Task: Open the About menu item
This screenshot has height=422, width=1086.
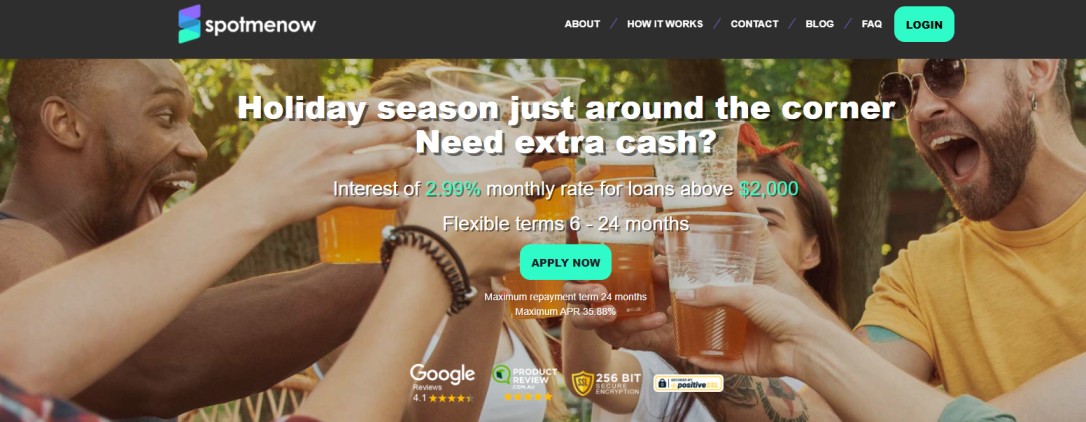Action: (582, 24)
